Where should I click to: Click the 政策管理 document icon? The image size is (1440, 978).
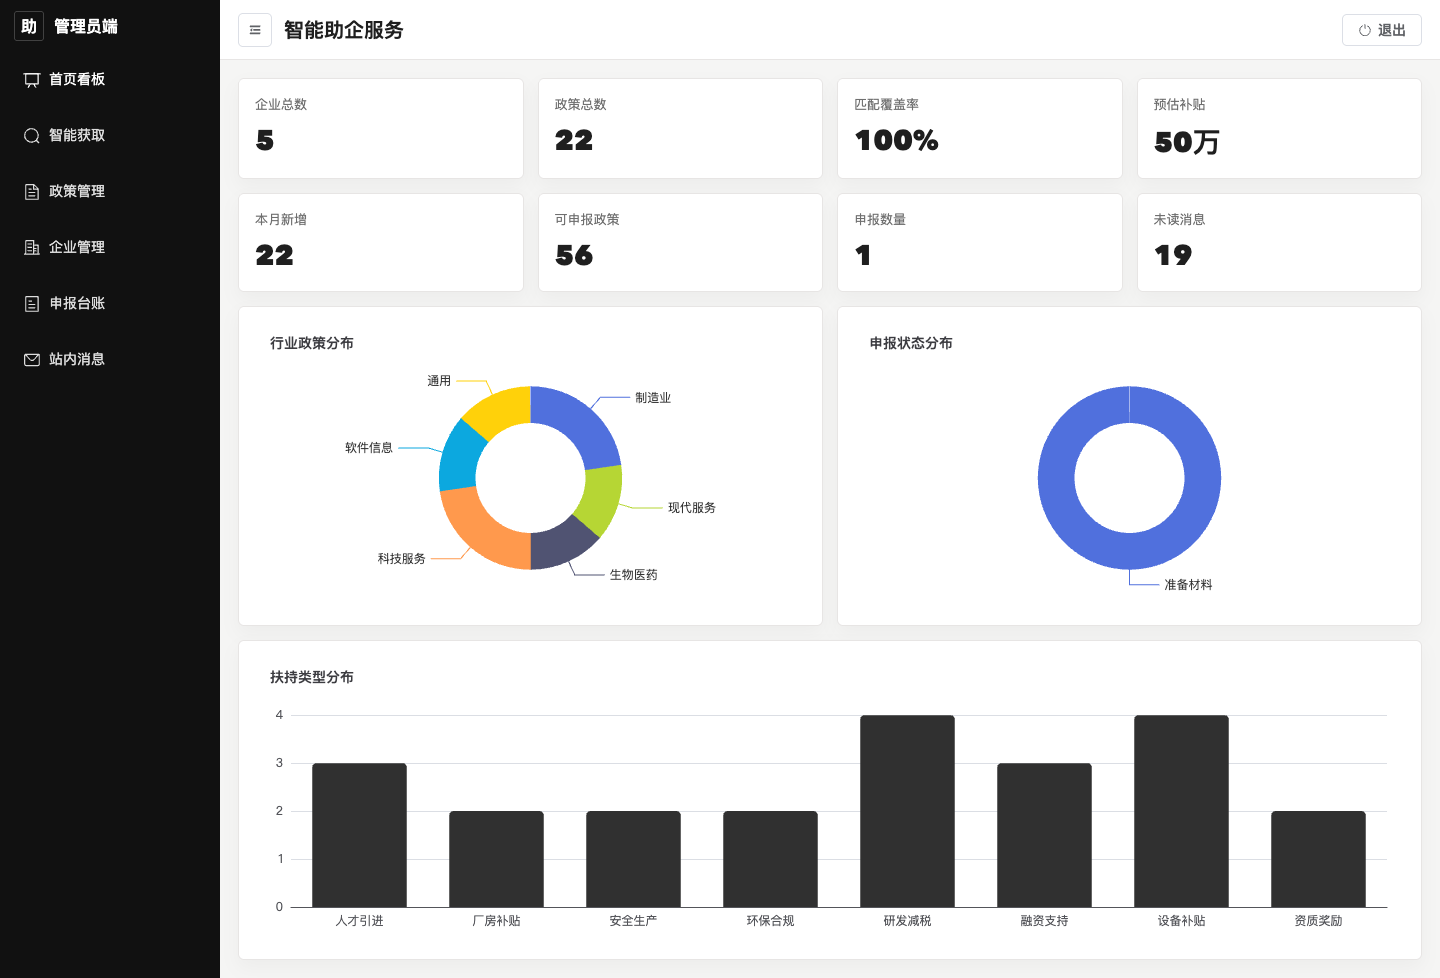point(32,192)
